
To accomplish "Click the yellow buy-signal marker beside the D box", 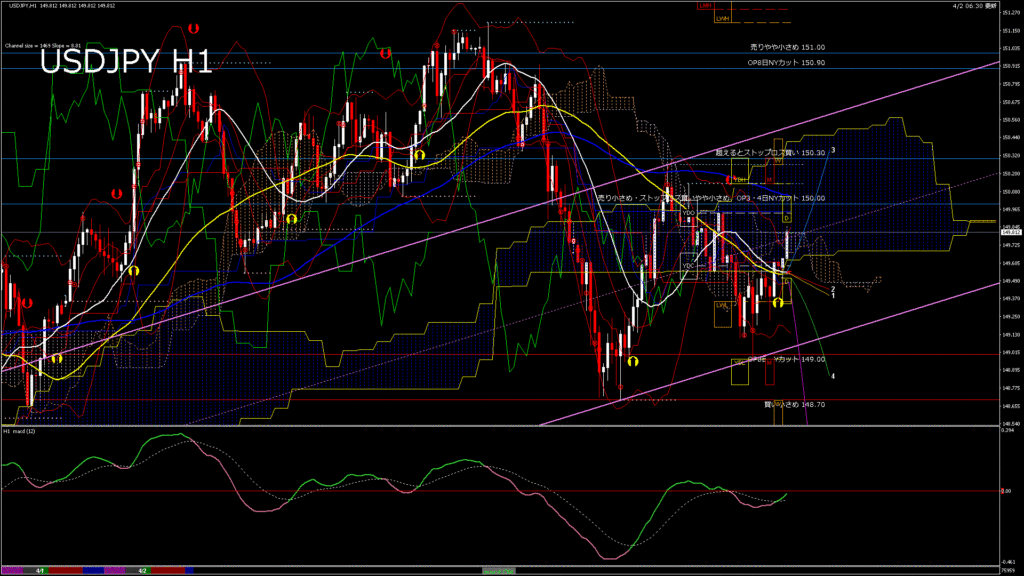I will [x=777, y=301].
